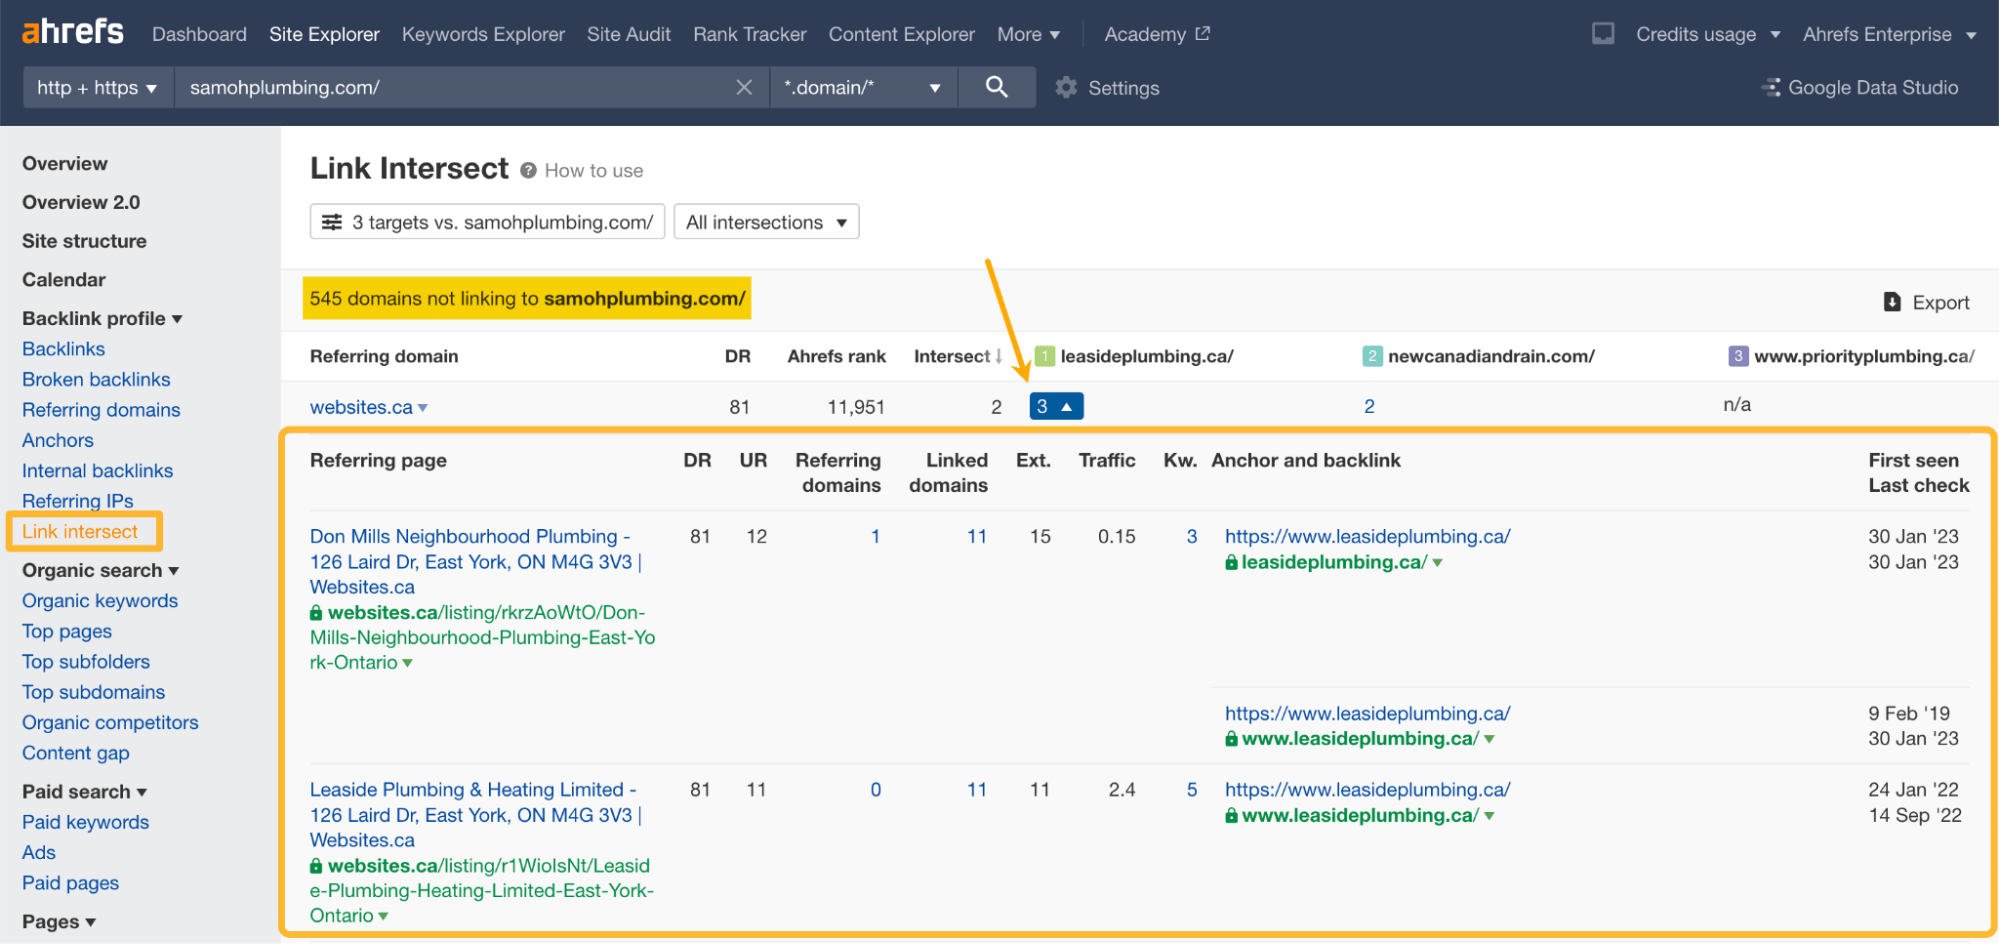Clear the URL search field
1999x944 pixels.
744,87
